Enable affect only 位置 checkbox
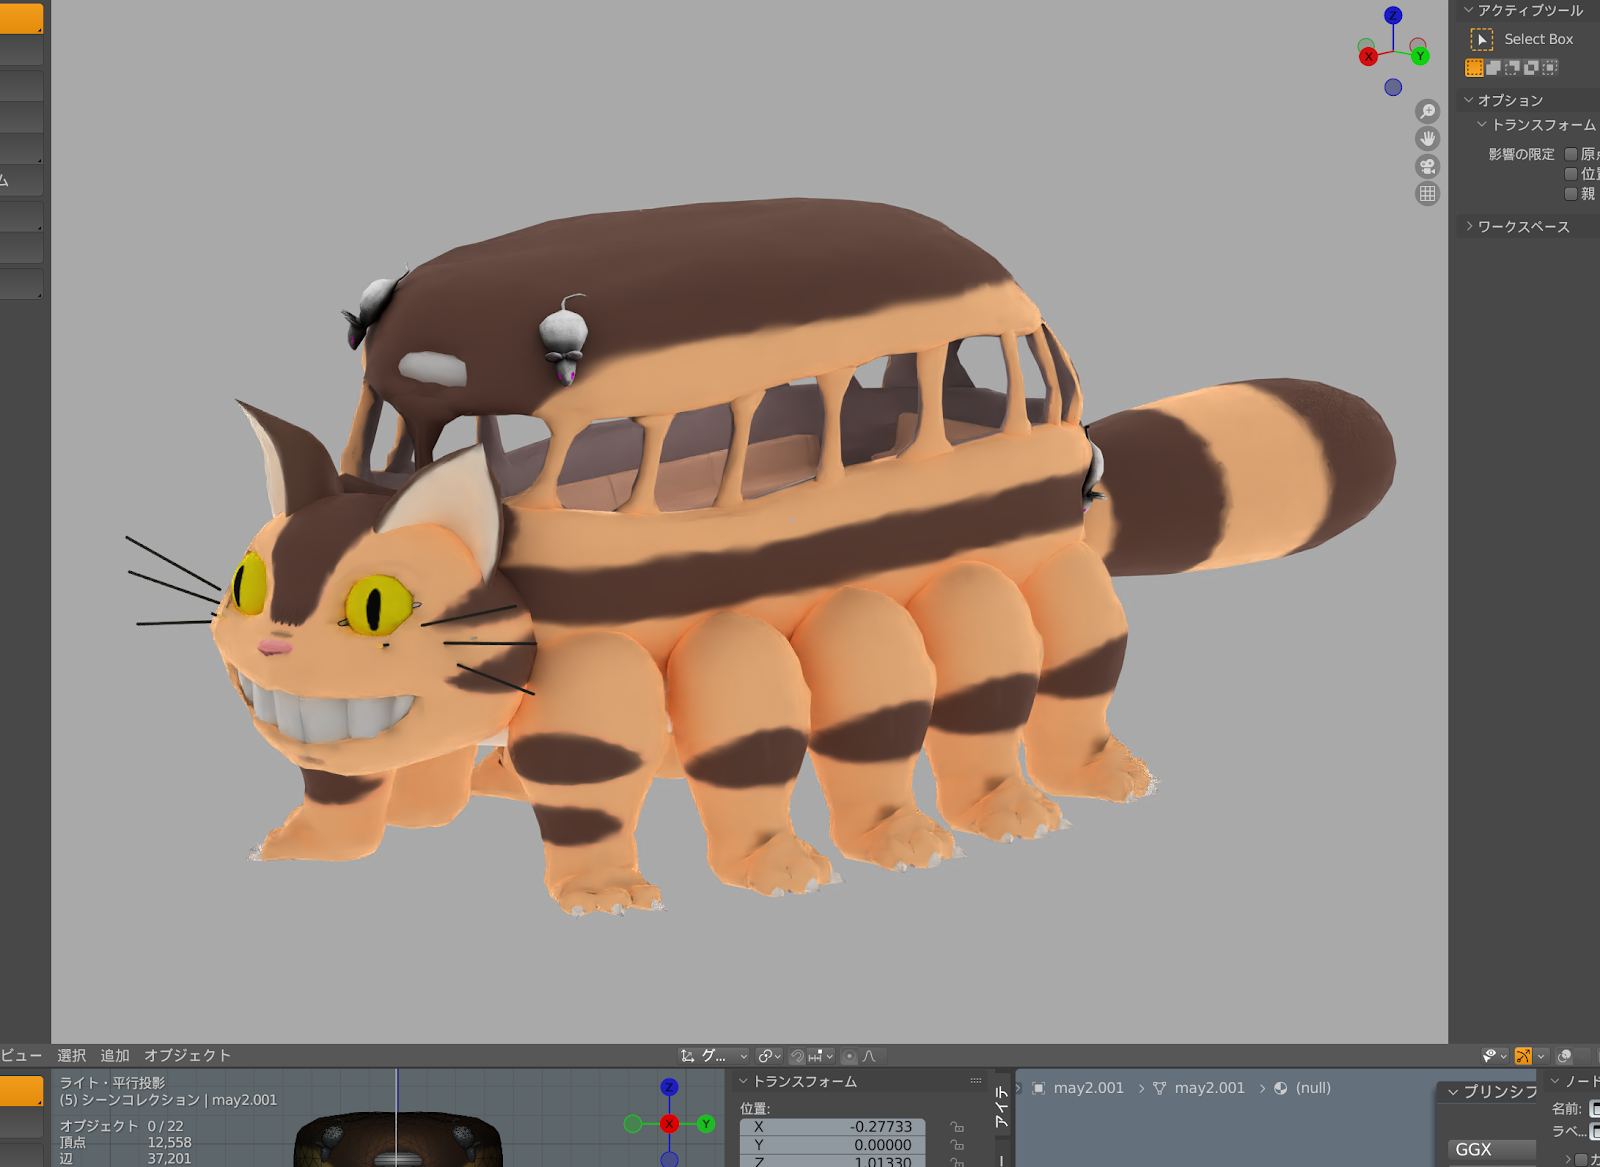 click(x=1571, y=174)
